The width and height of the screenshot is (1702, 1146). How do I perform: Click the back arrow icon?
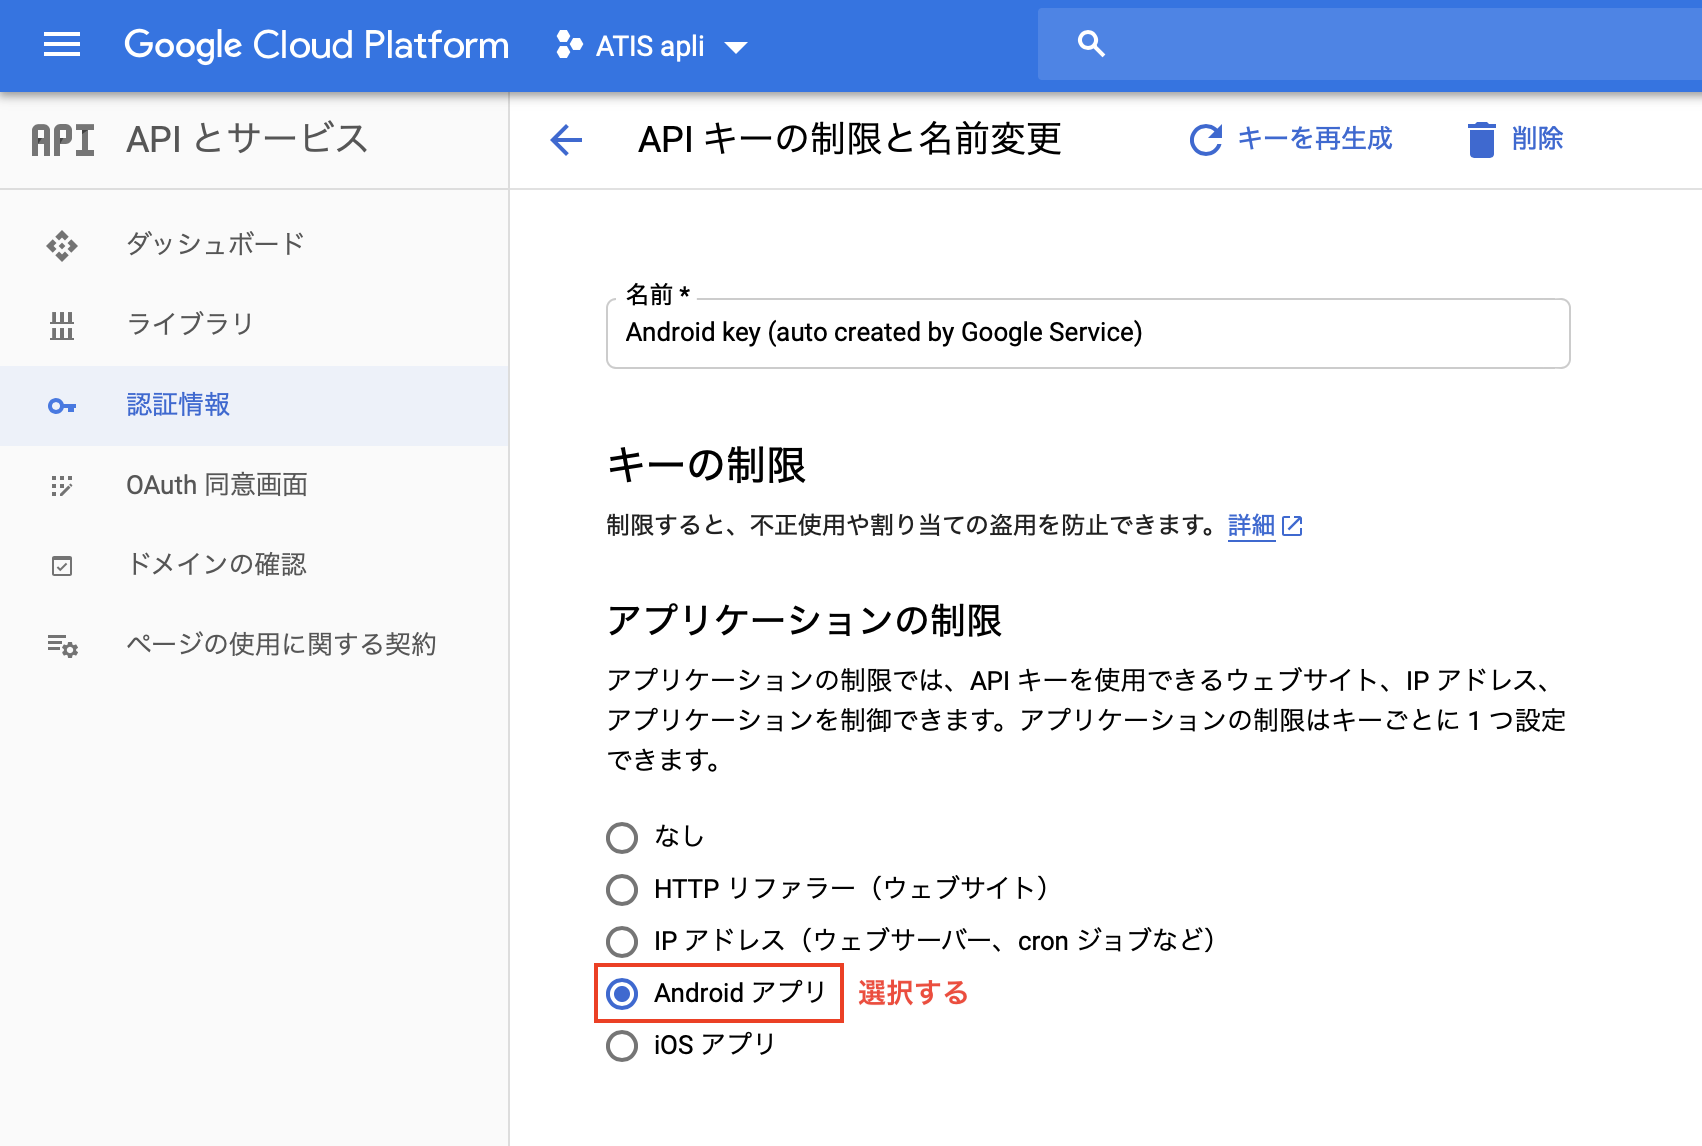click(566, 140)
